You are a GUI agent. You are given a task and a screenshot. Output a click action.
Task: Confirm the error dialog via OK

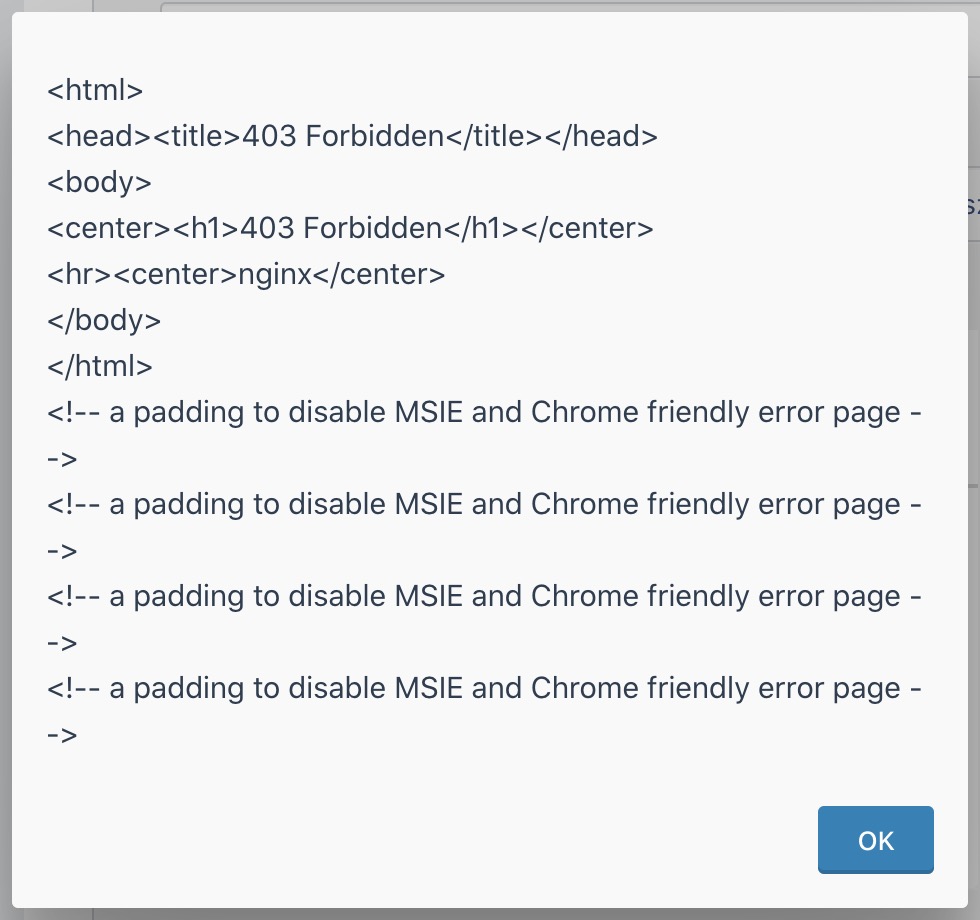tap(875, 840)
